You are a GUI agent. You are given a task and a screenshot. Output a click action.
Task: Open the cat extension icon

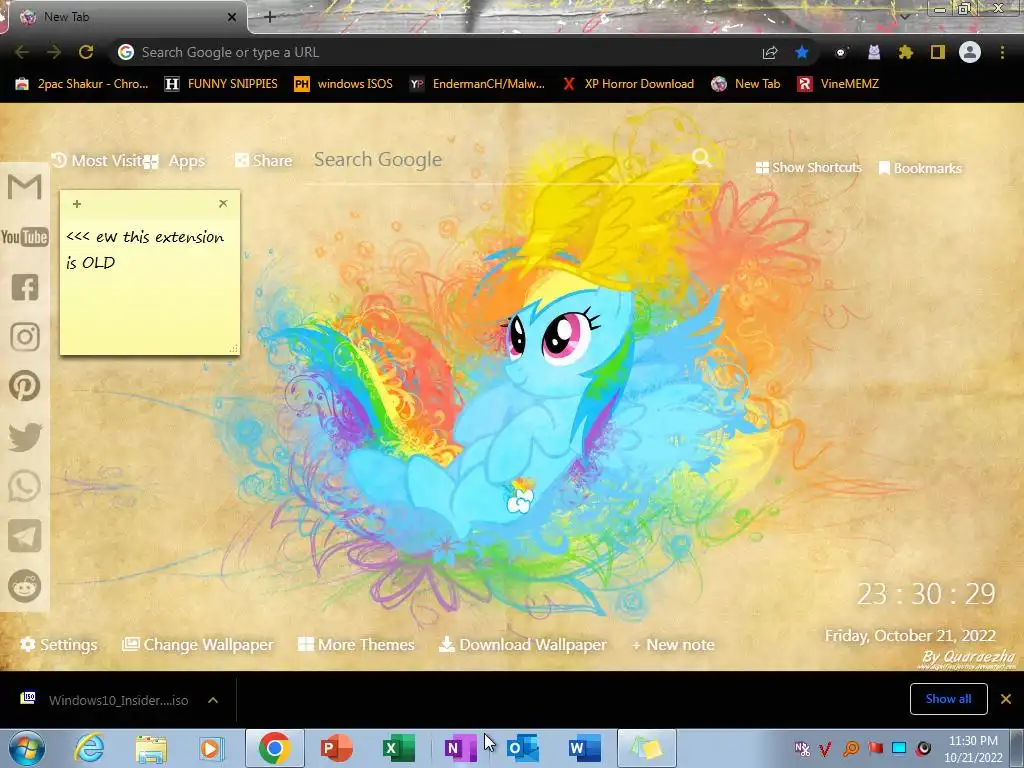tap(874, 52)
